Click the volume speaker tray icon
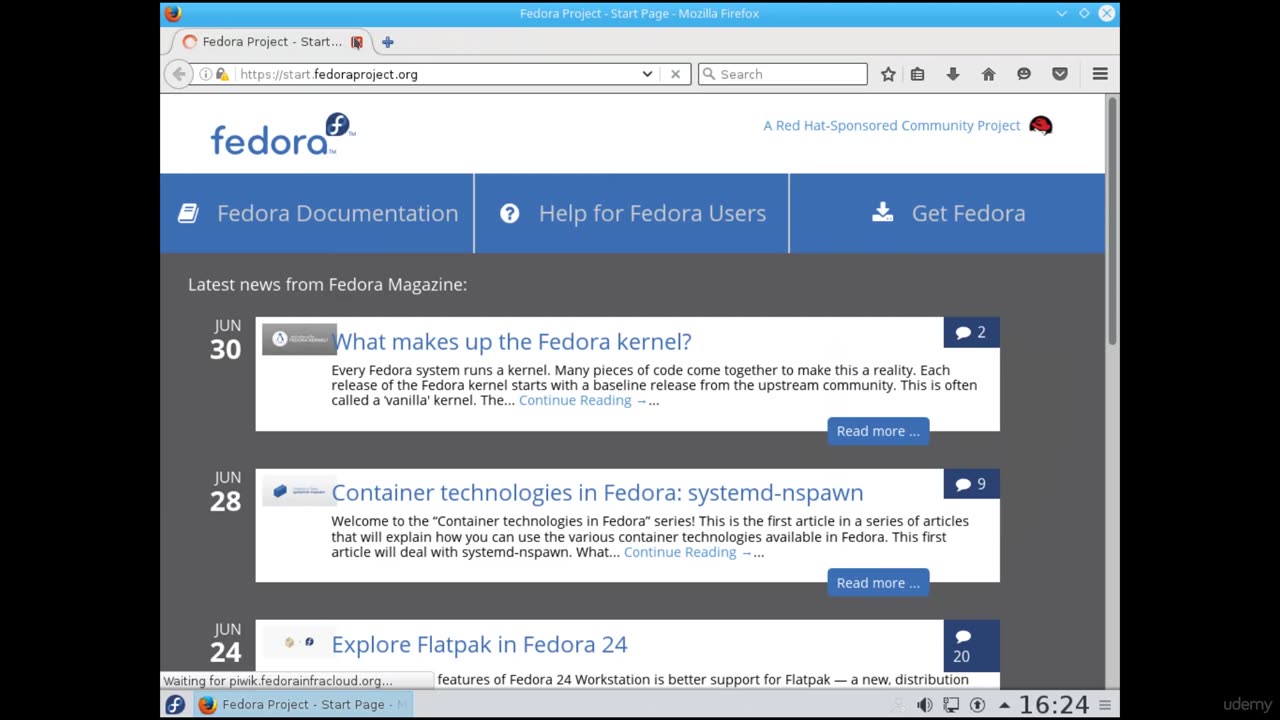The width and height of the screenshot is (1280, 720). click(x=924, y=705)
